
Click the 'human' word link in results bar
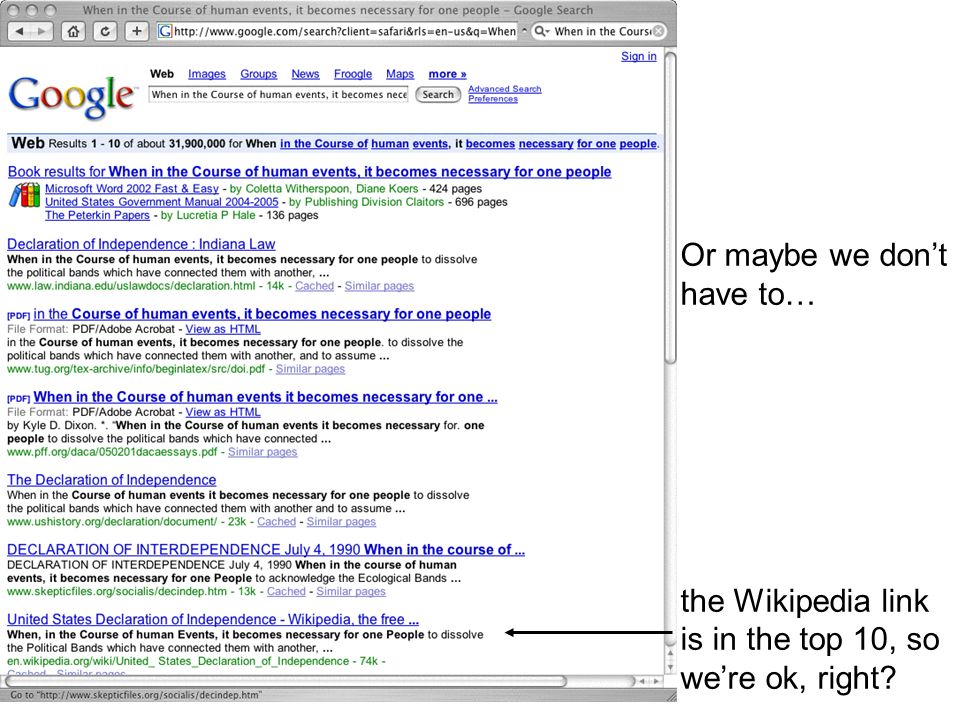point(390,144)
